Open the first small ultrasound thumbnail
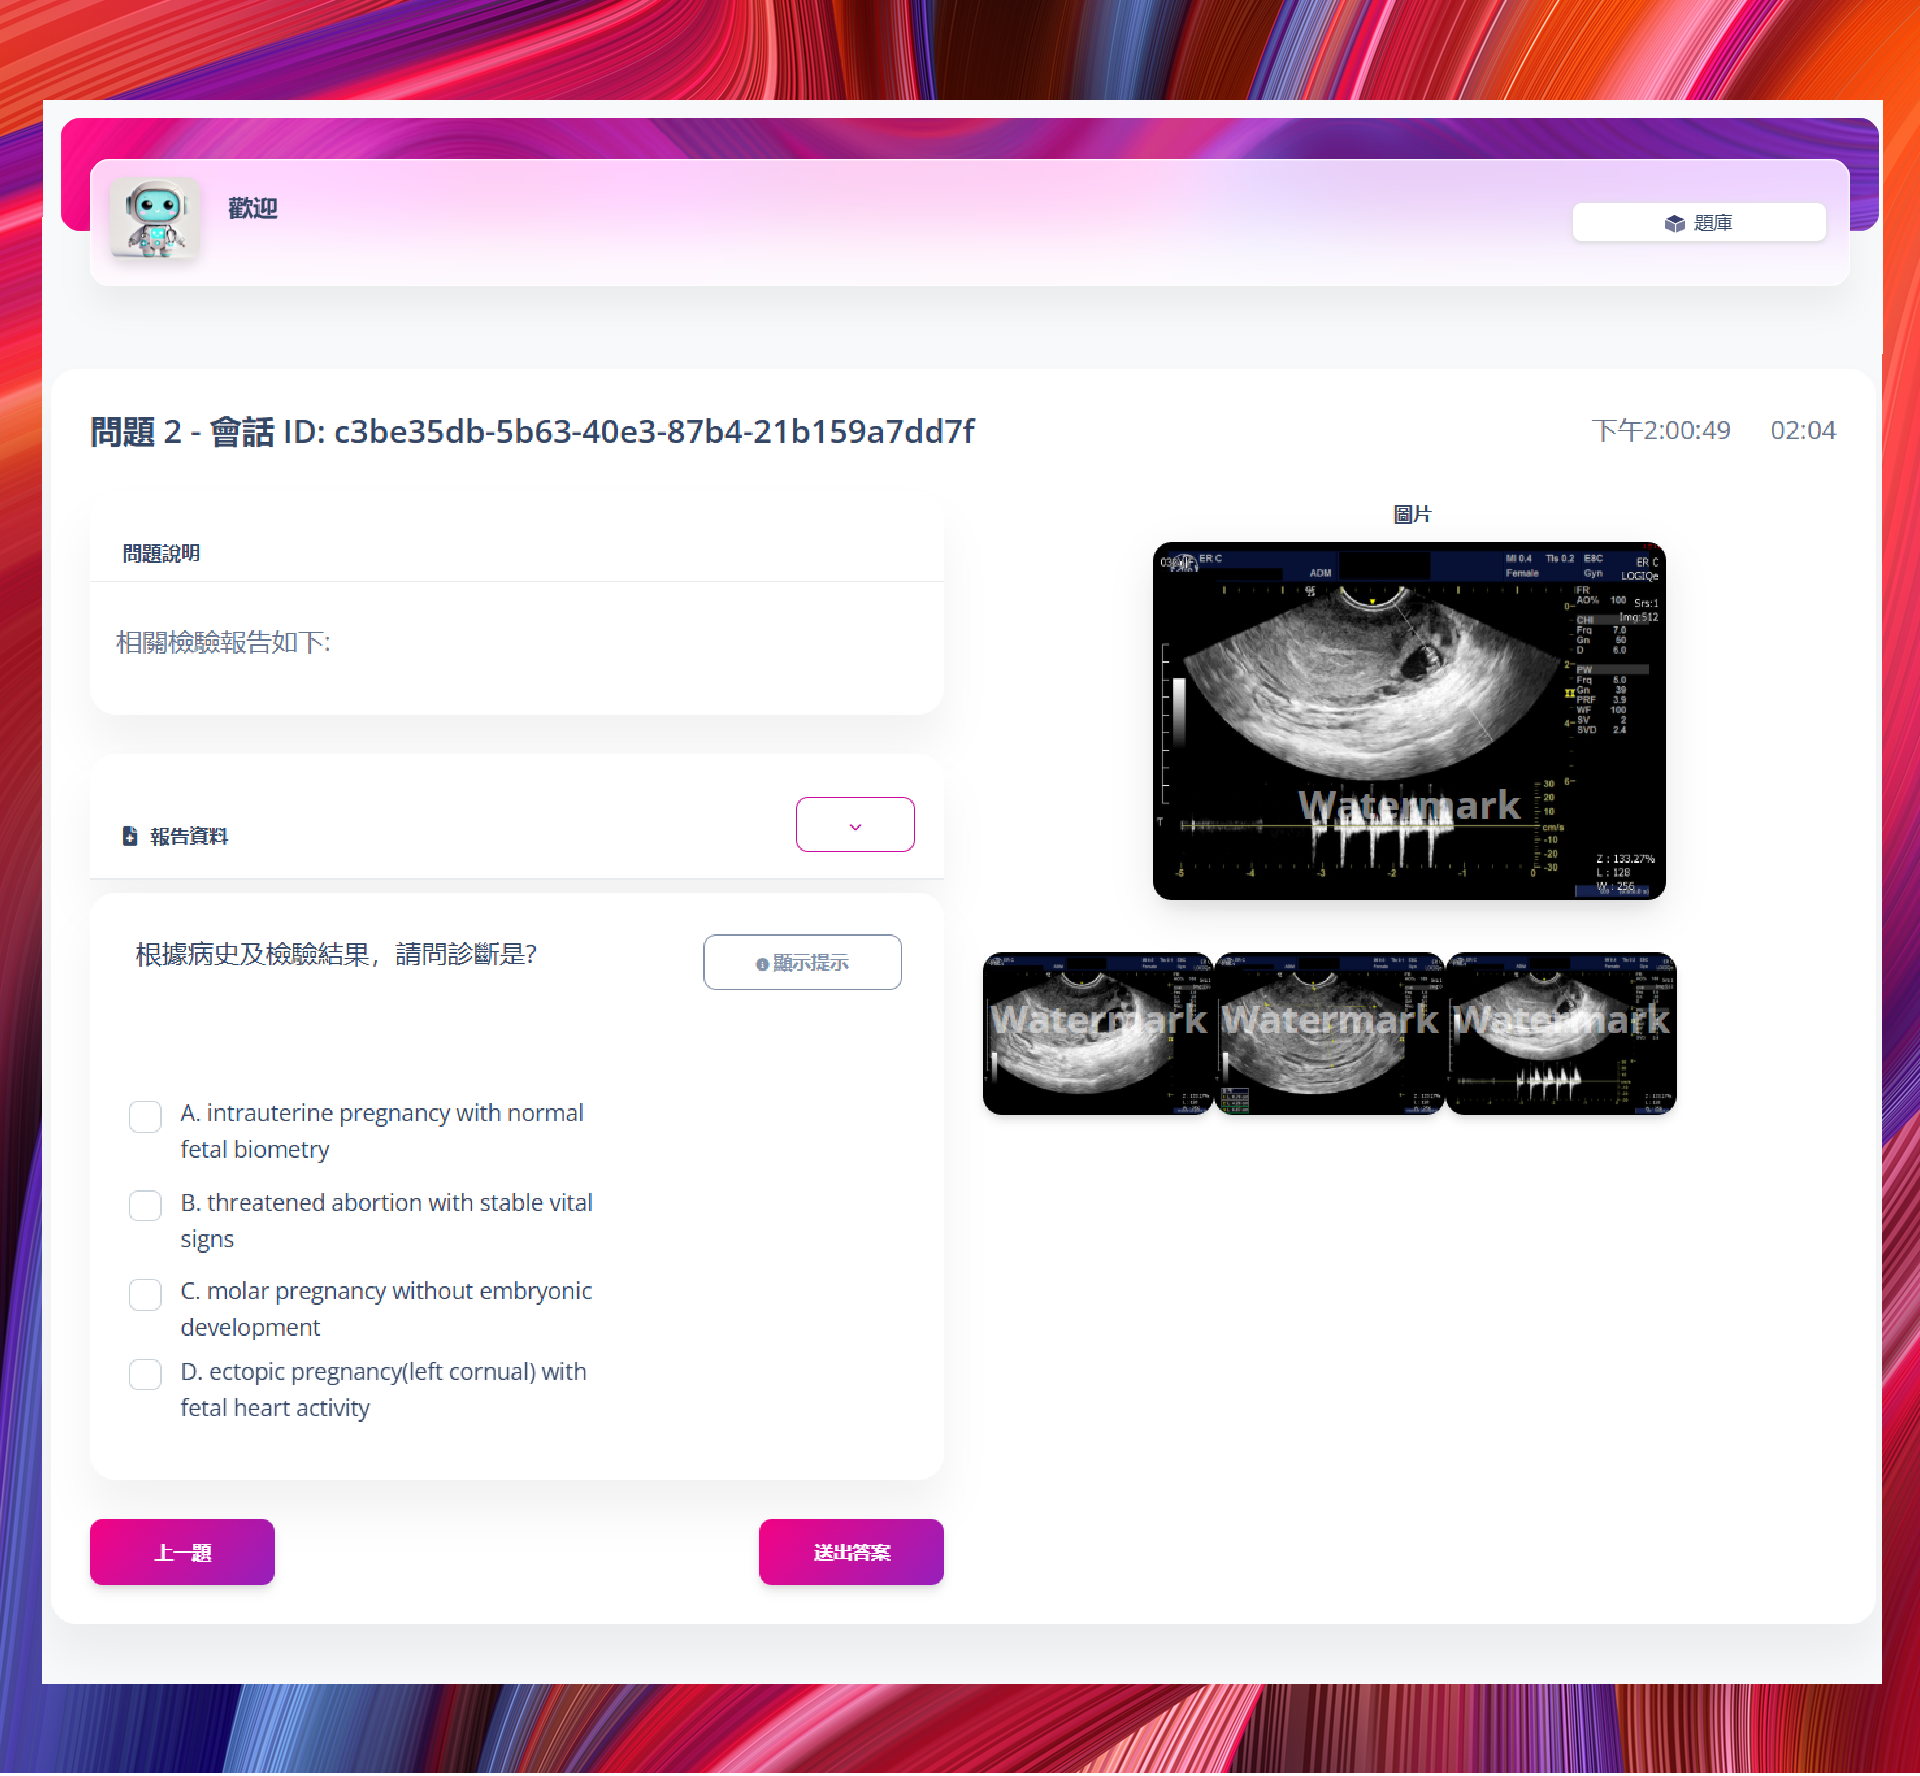The width and height of the screenshot is (1920, 1776). pyautogui.click(x=1097, y=1033)
